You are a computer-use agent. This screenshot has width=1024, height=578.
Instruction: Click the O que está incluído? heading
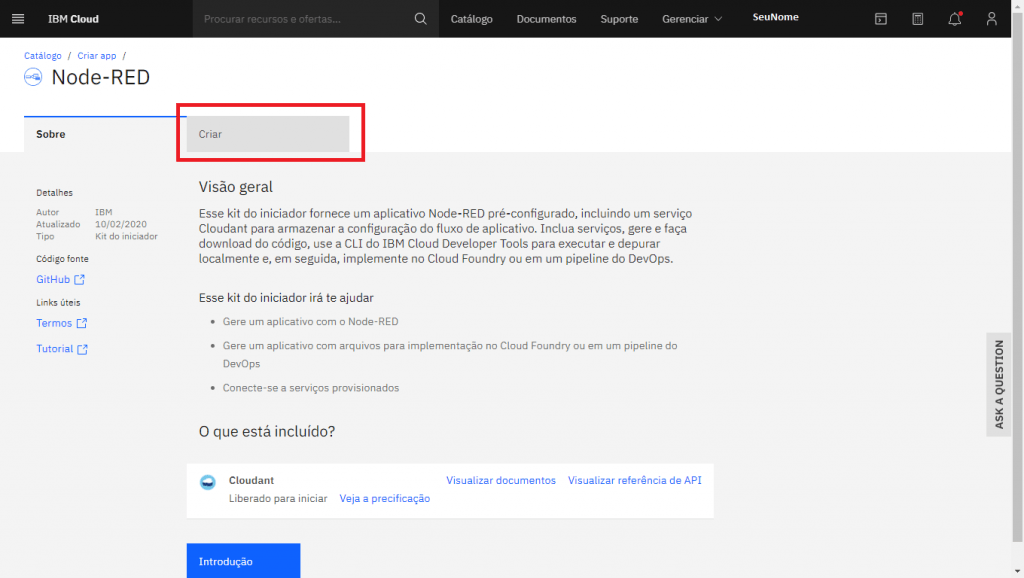[x=266, y=432]
